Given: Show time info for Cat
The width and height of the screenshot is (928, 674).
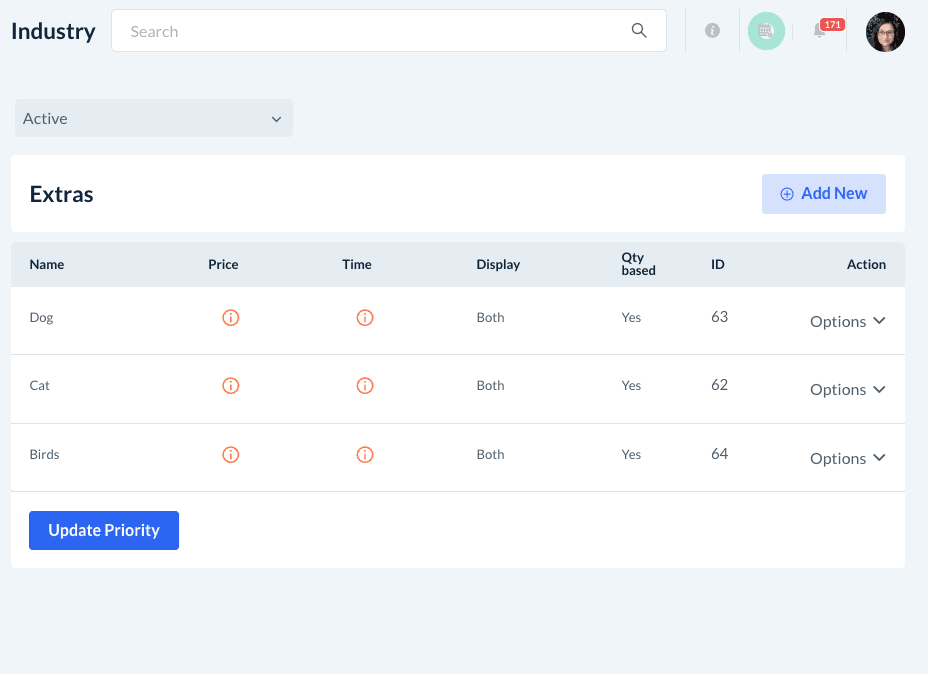Looking at the screenshot, I should (365, 386).
